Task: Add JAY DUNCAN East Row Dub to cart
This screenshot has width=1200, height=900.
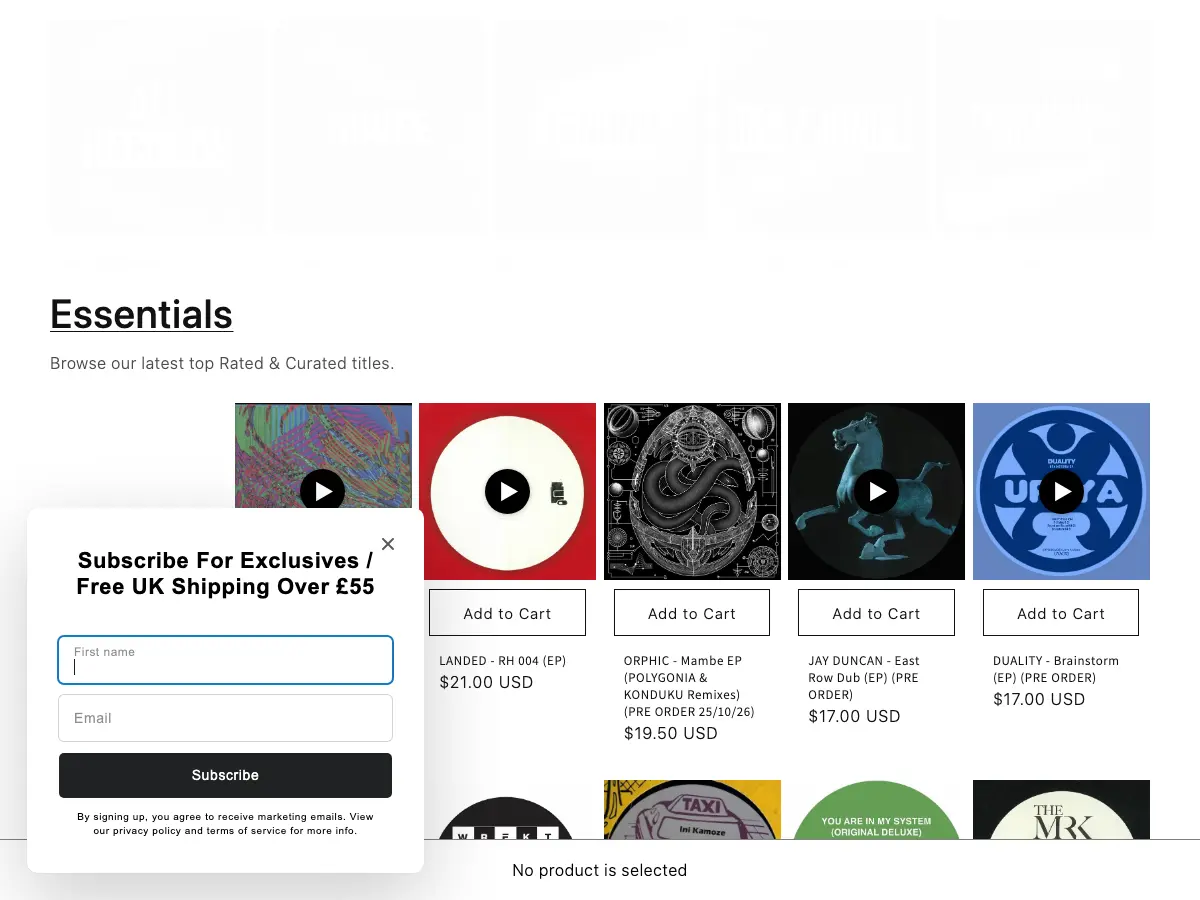Action: (x=876, y=613)
